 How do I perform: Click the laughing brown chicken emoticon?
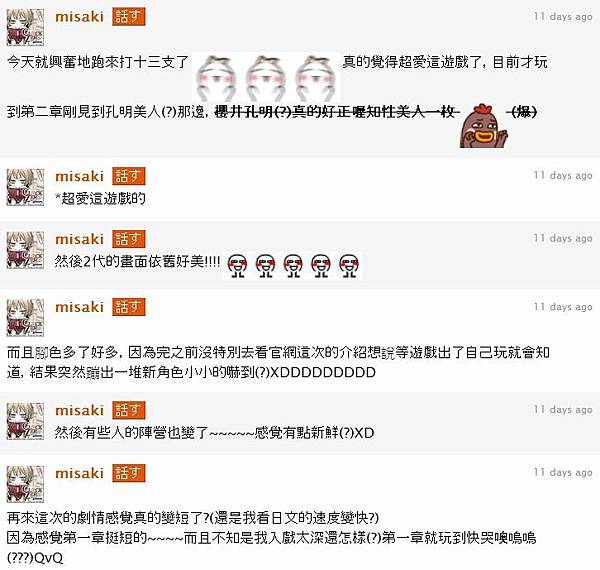484,125
